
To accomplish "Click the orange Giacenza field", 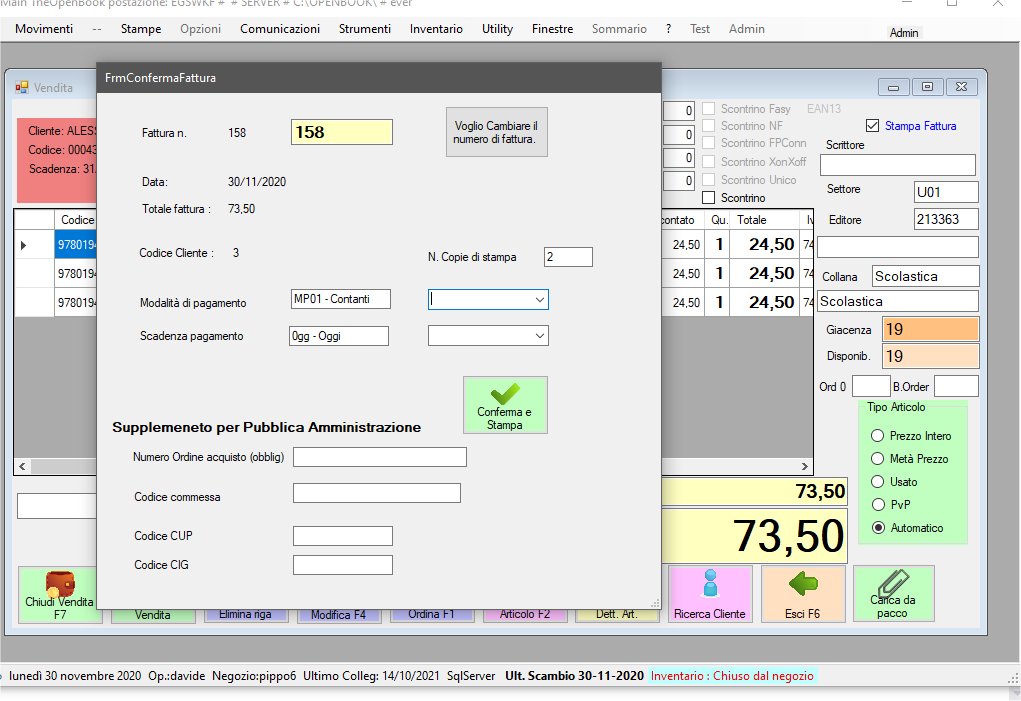I will coord(930,329).
